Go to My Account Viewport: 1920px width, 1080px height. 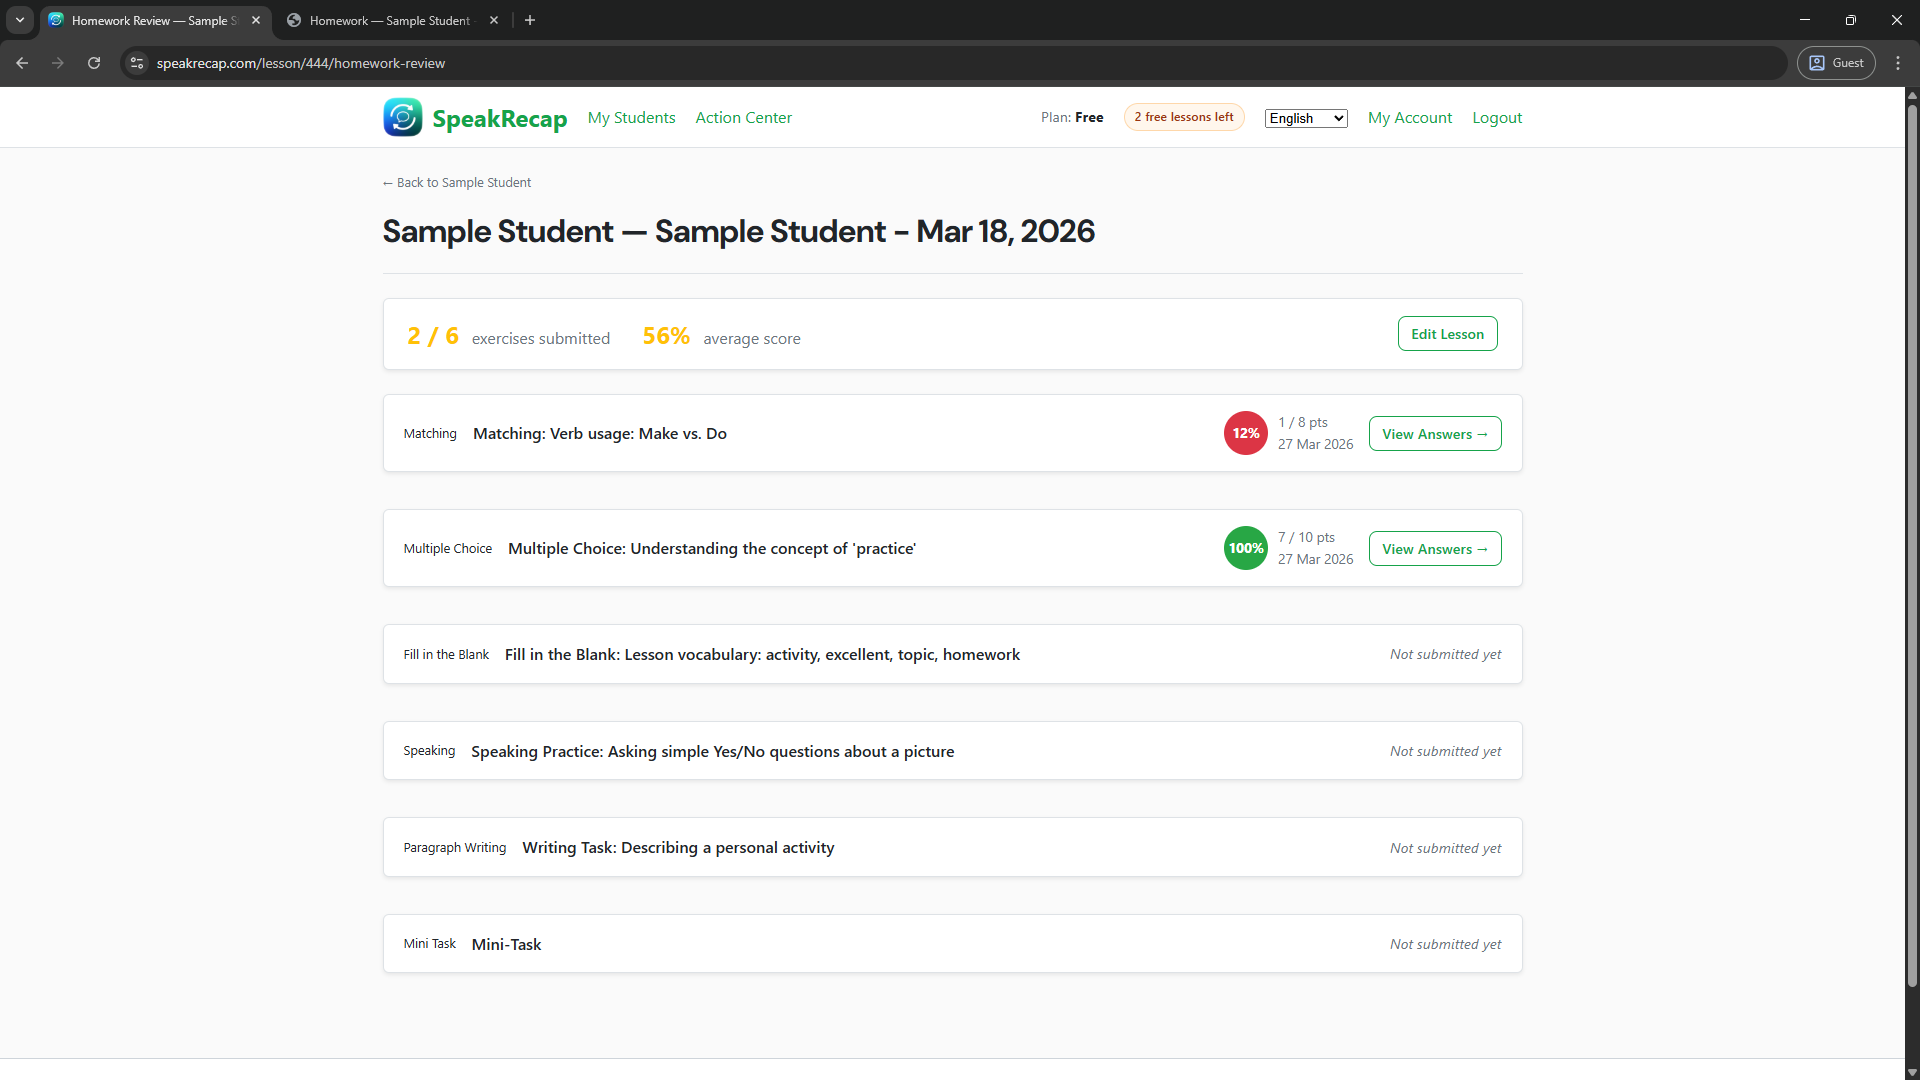coord(1410,118)
